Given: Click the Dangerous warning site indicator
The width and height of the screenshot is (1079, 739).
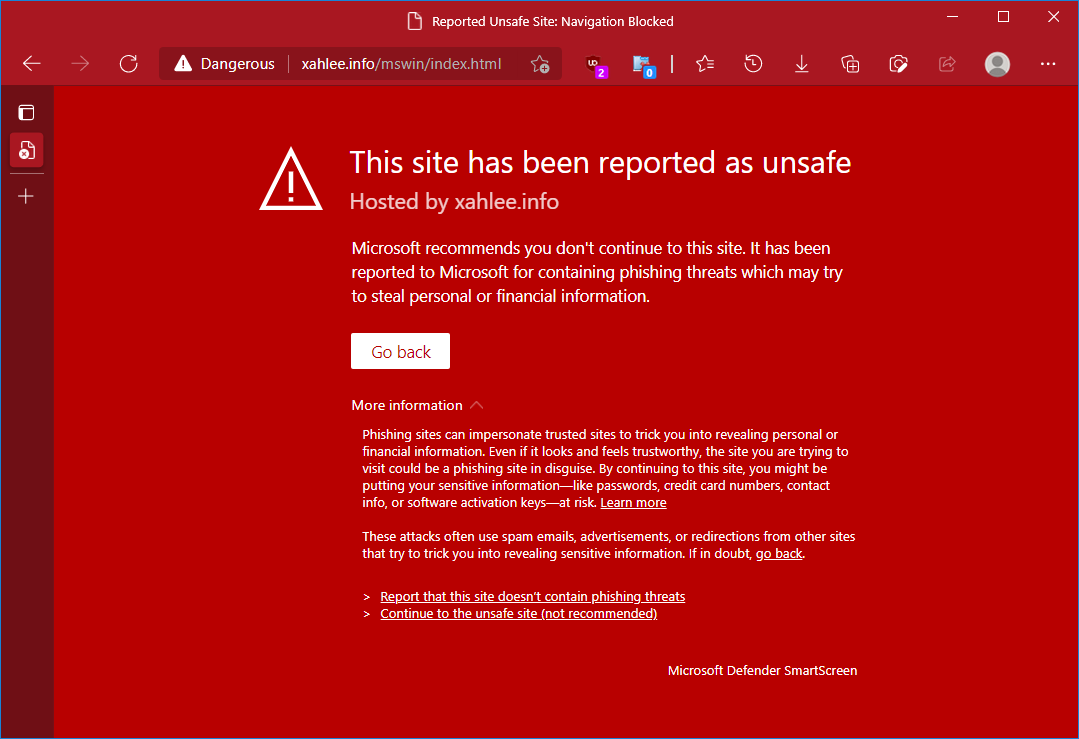Looking at the screenshot, I should point(224,64).
